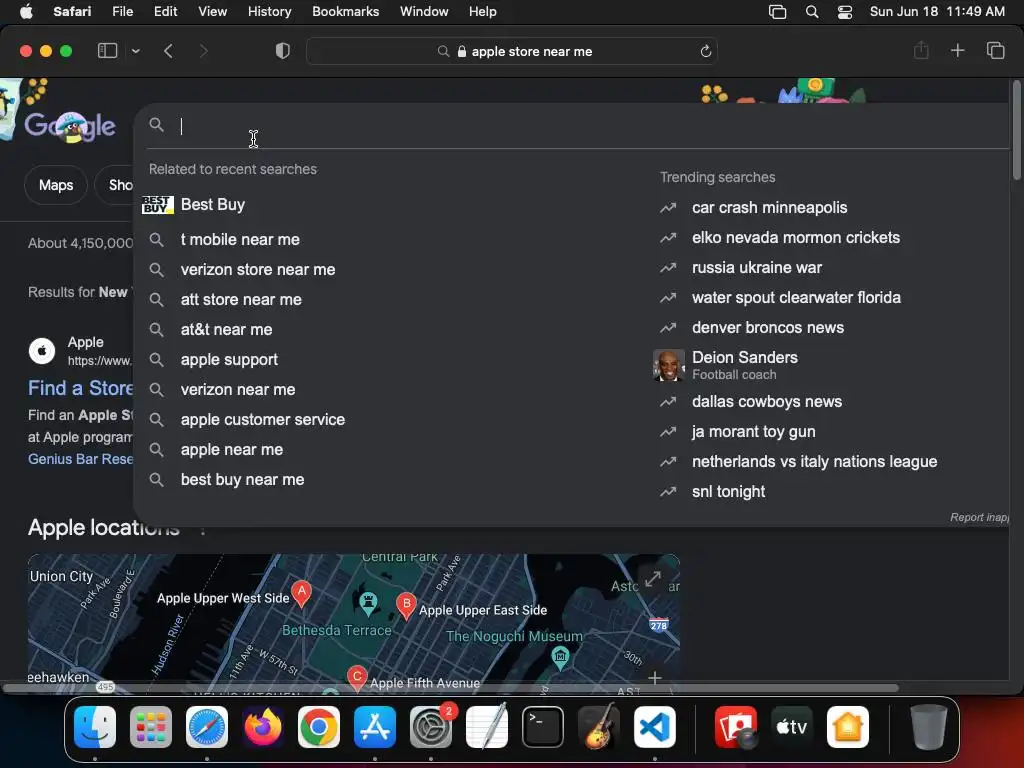Screen dimensions: 1024x768
Task: Zoom in on the map with plus
Action: coord(654,678)
